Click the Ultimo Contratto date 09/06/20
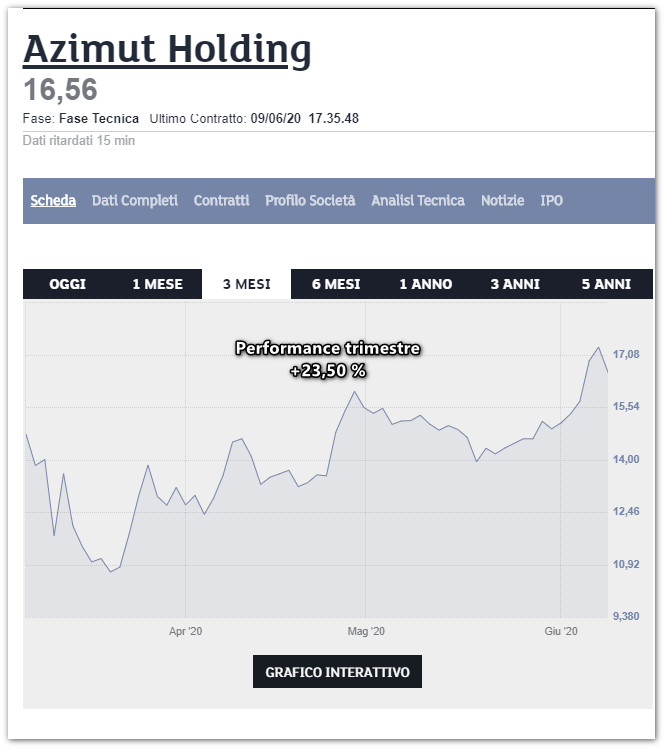 click(x=276, y=118)
